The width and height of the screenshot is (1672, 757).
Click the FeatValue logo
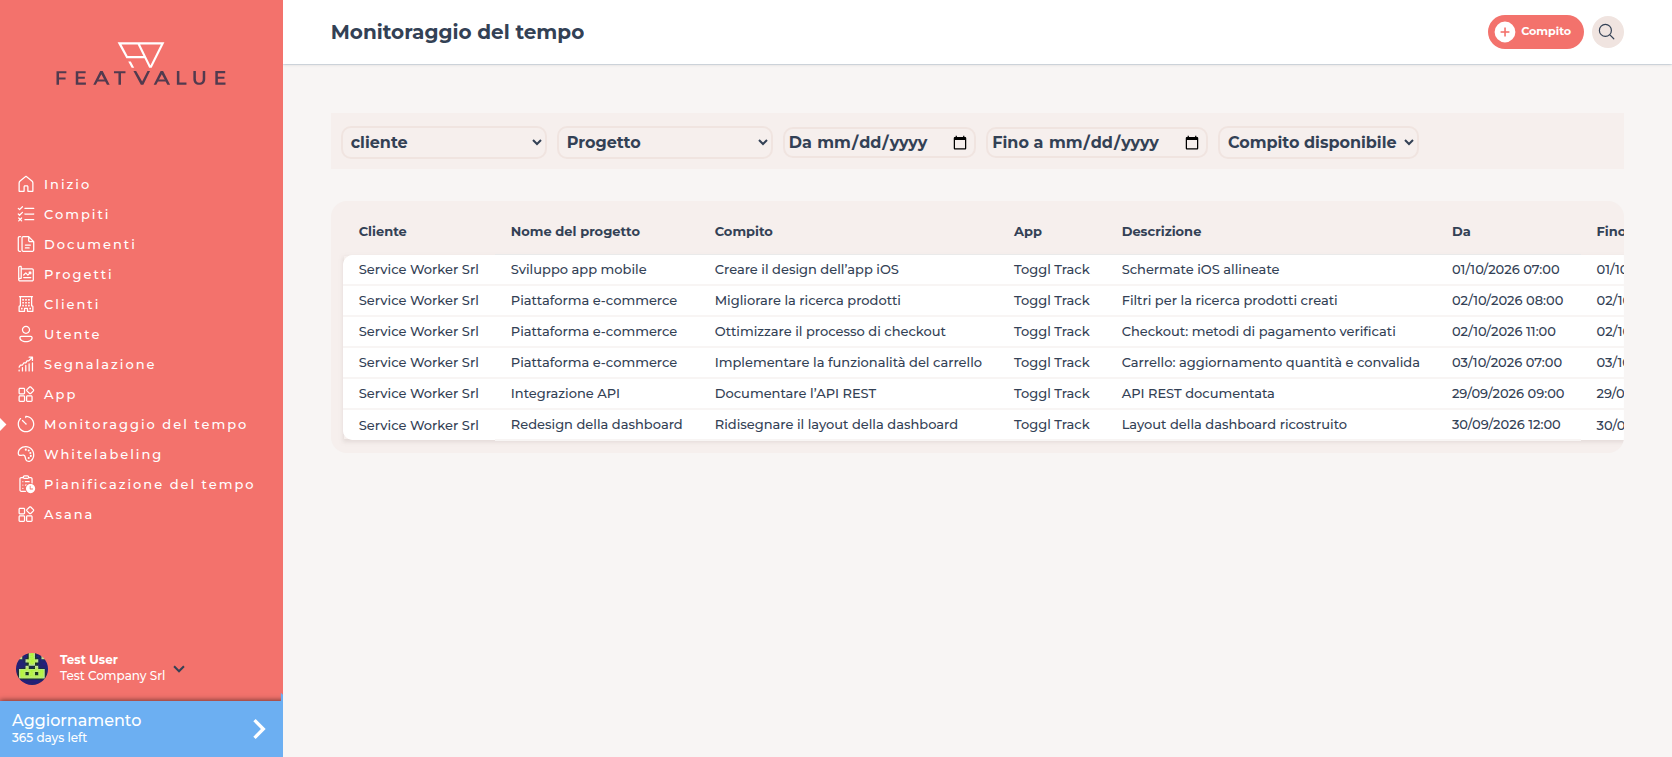coord(141,64)
